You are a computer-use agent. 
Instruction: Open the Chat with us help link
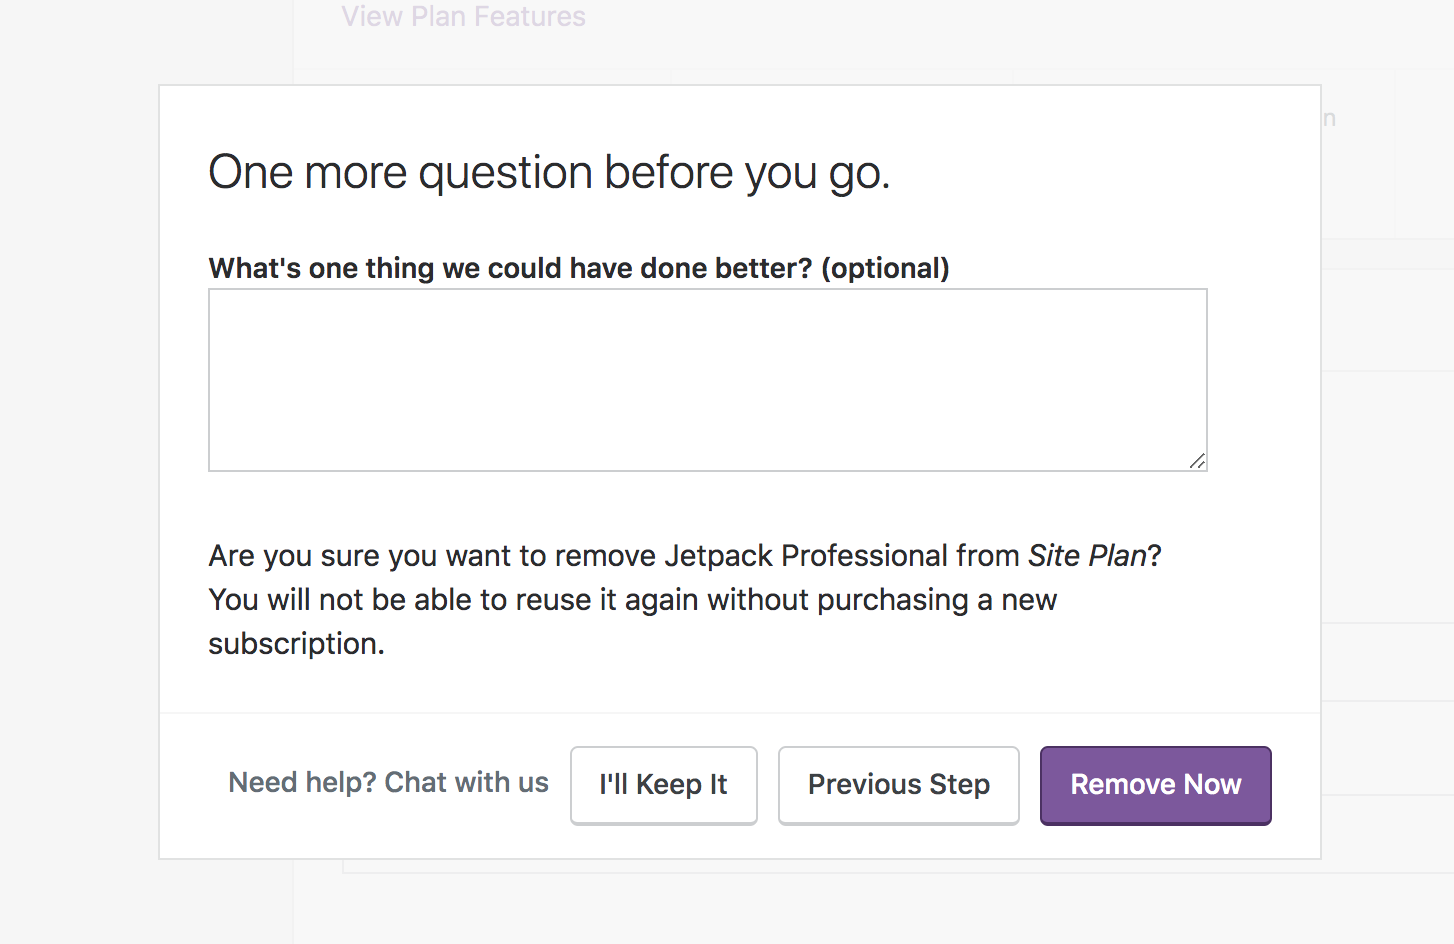click(466, 782)
